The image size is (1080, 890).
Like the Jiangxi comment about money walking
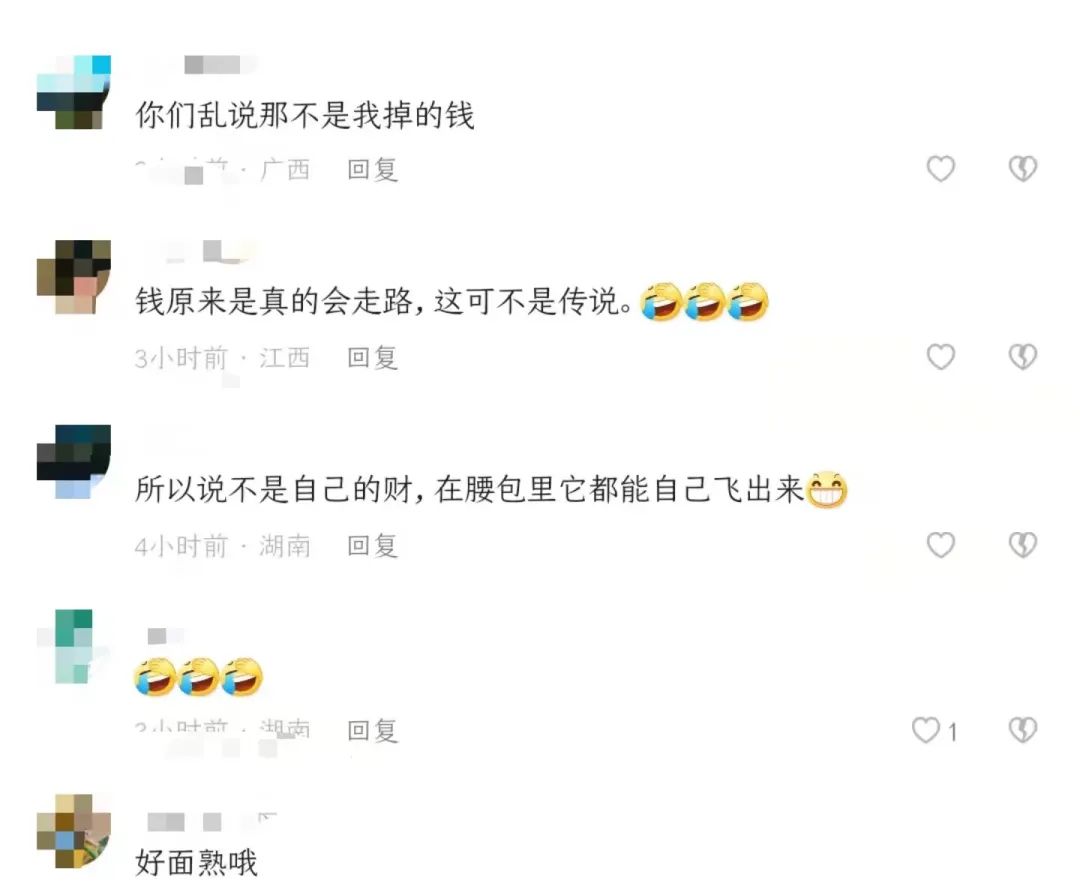940,357
